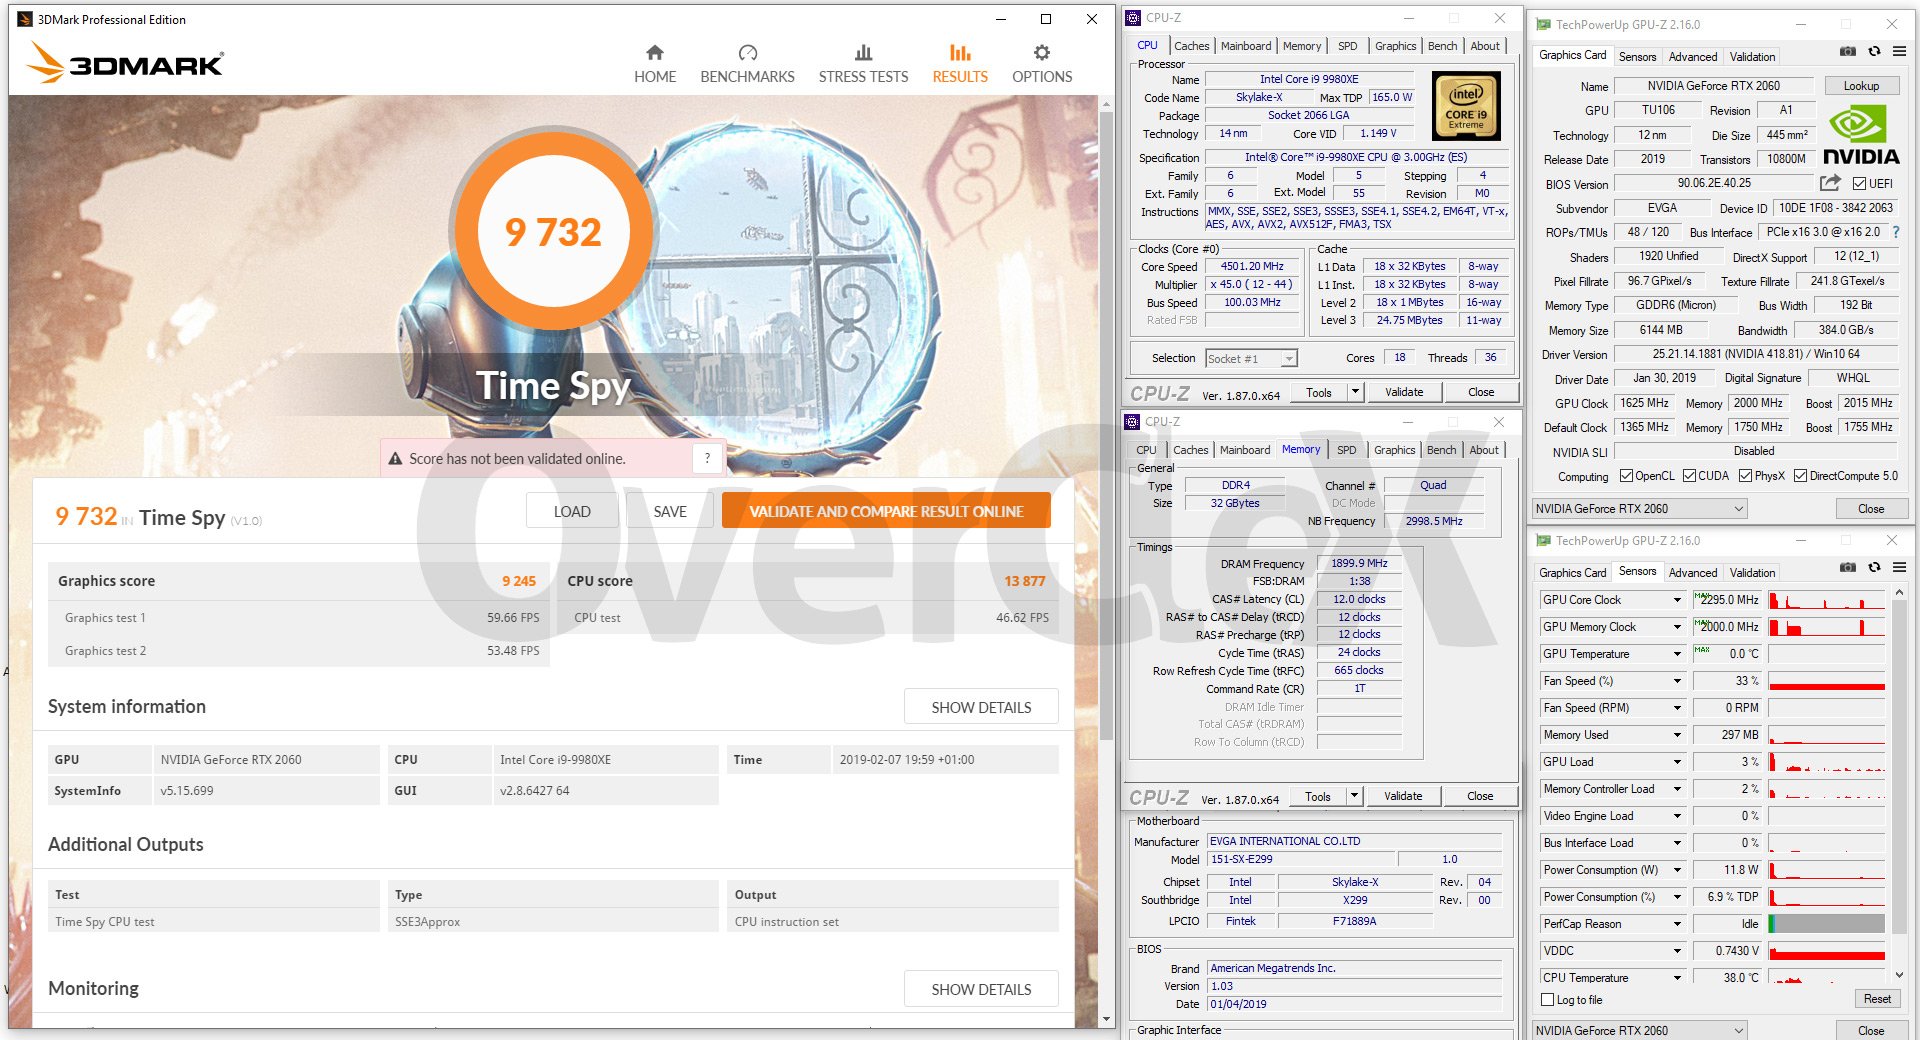Image resolution: width=1920 pixels, height=1040 pixels.
Task: Toggle the OpenCL checkbox
Action: click(1626, 476)
